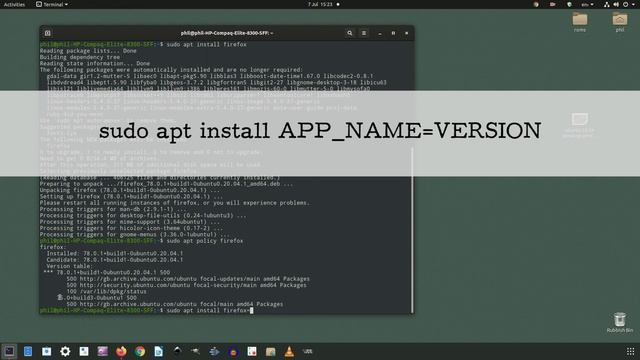Click the 'Processing triggers for gnome-menus' line
640x360 pixels.
coord(135,235)
